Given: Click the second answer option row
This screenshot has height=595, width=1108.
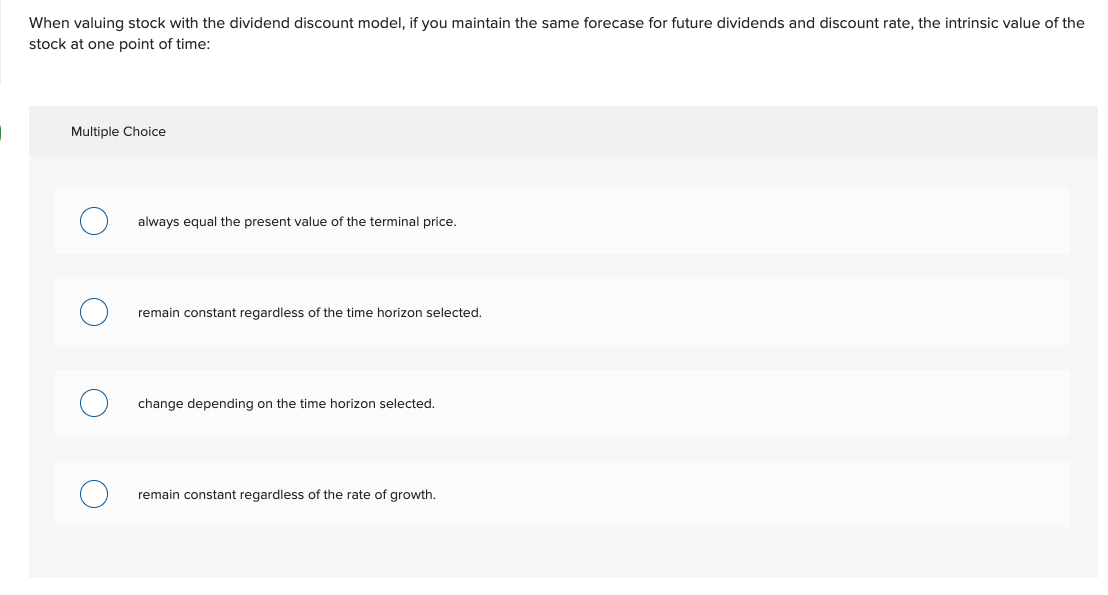Looking at the screenshot, I should click(562, 311).
